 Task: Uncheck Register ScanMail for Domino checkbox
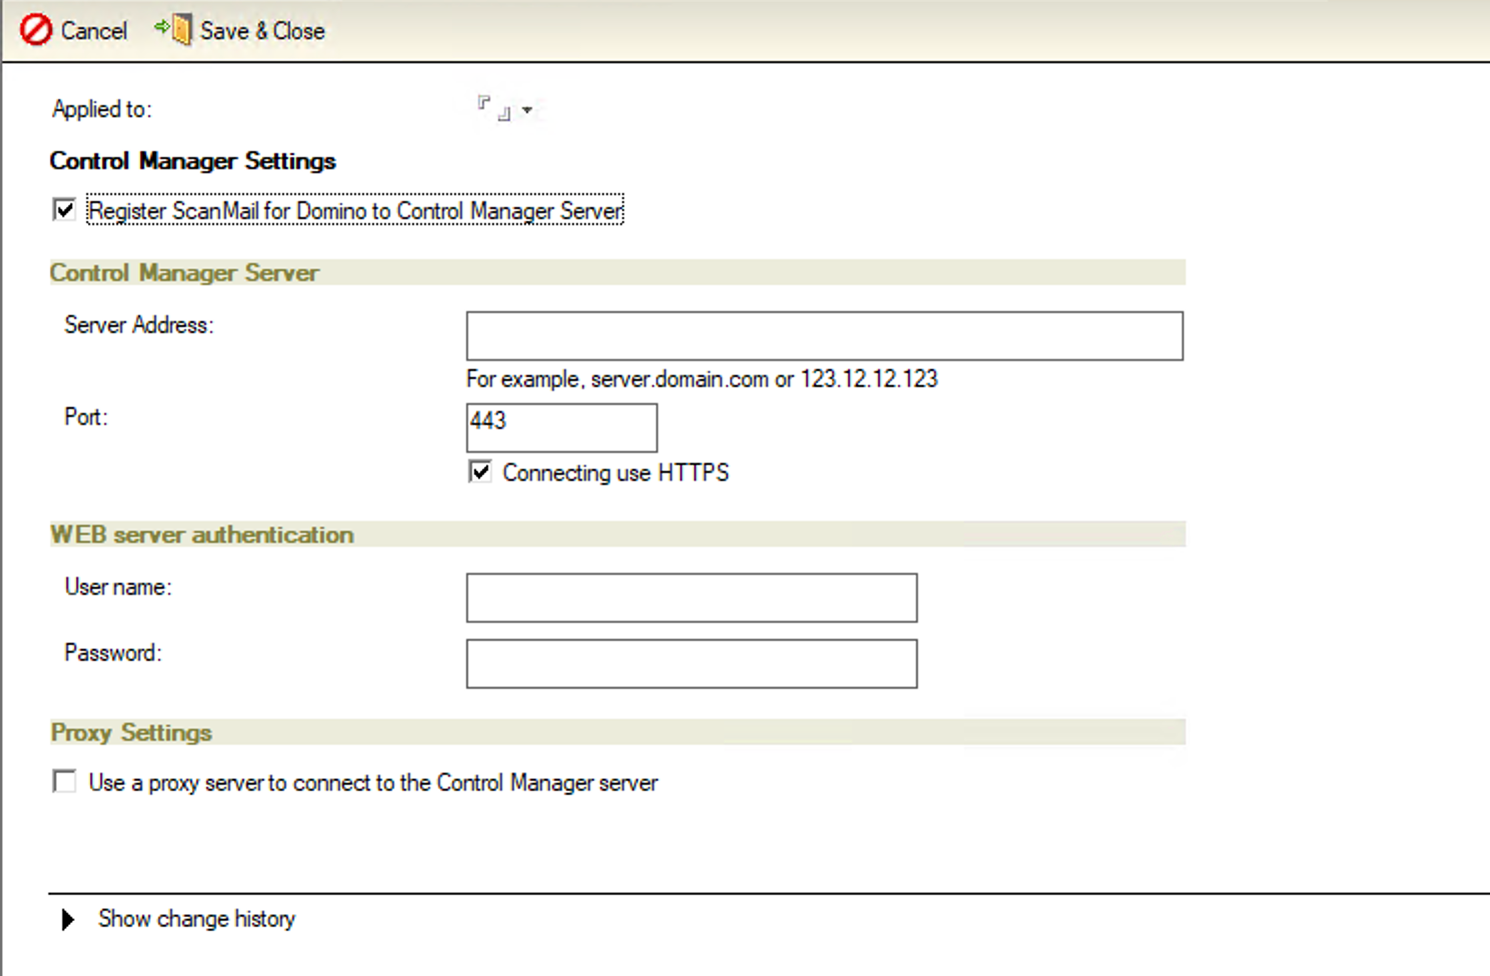pos(65,210)
